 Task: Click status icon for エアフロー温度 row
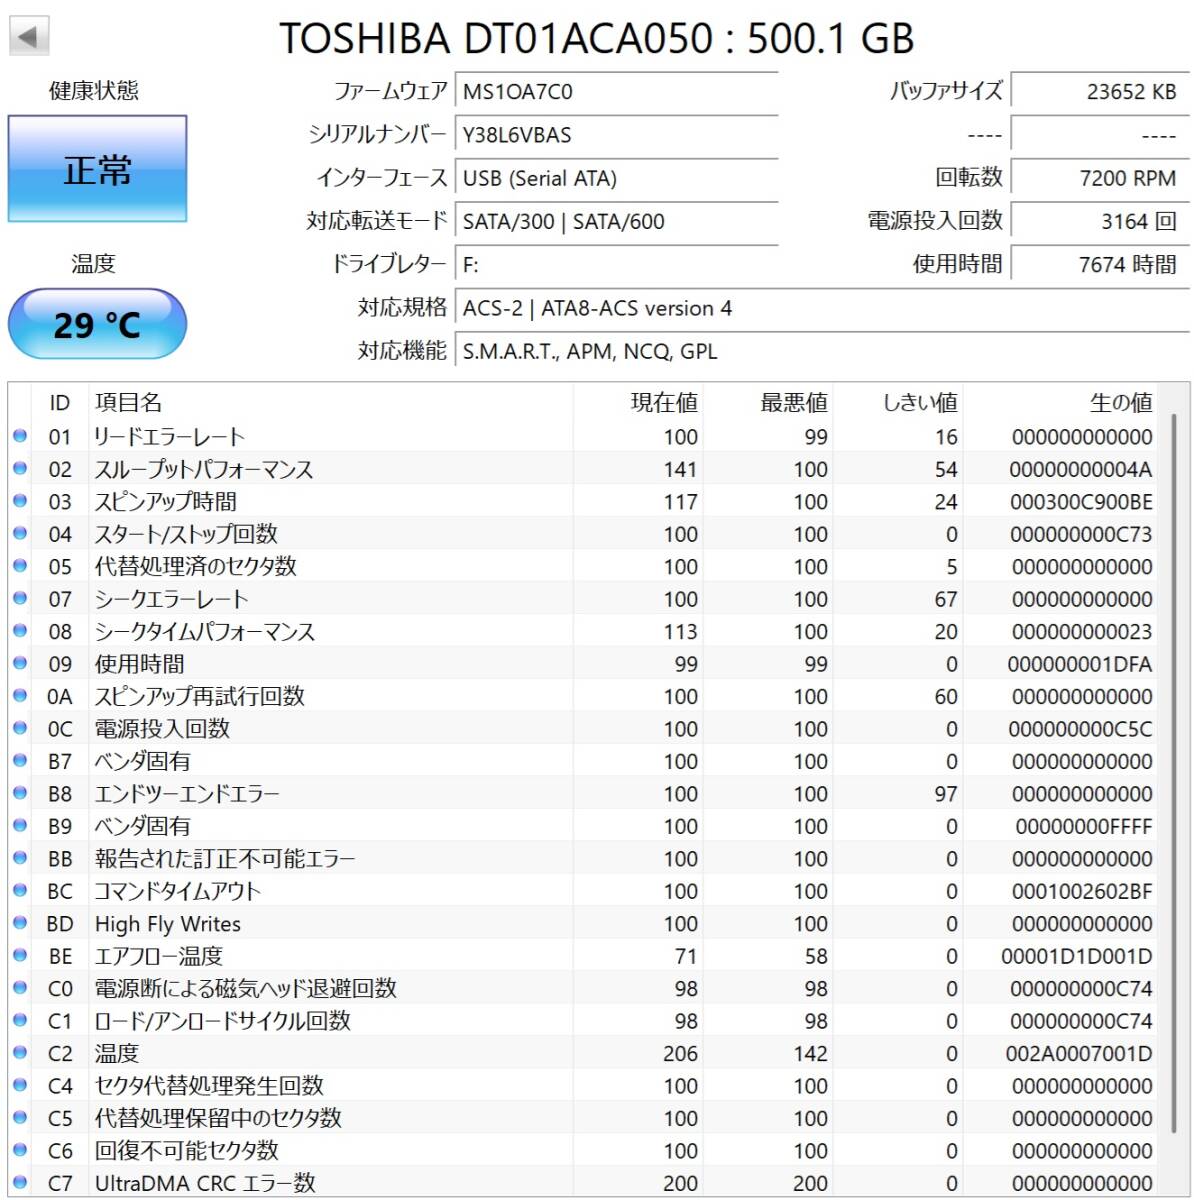[x=19, y=956]
